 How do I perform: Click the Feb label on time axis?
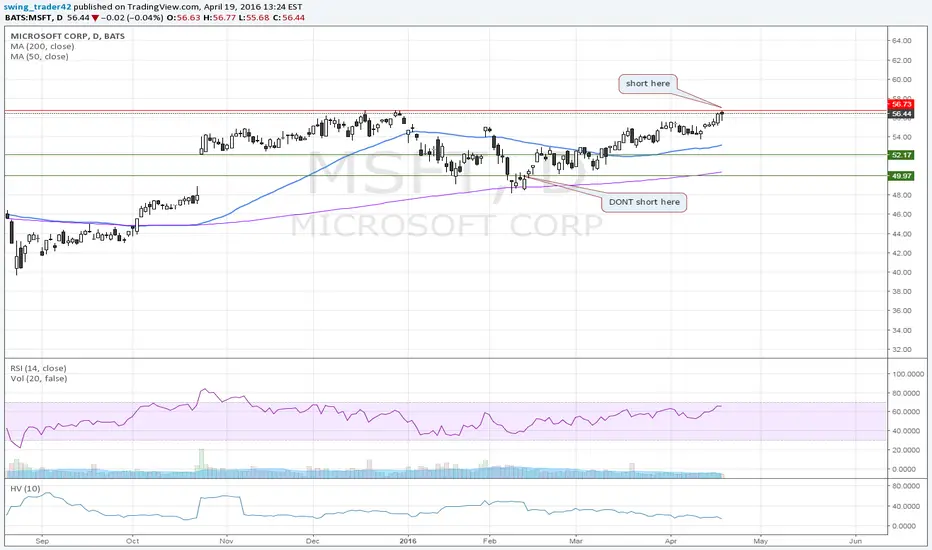tap(489, 541)
